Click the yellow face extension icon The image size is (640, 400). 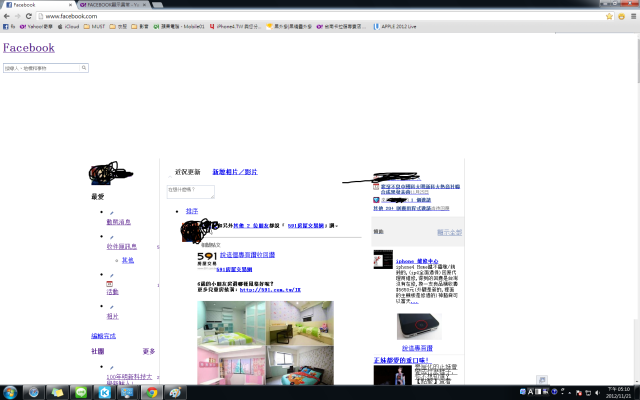pos(622,16)
